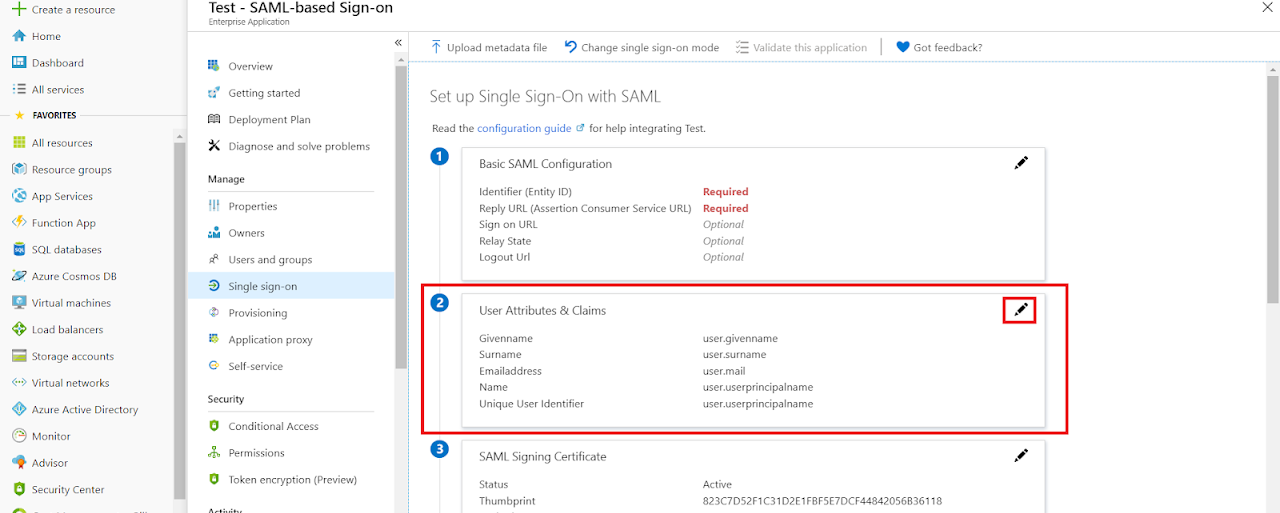Open the configuration guide link
The height and width of the screenshot is (513, 1280).
click(x=524, y=128)
